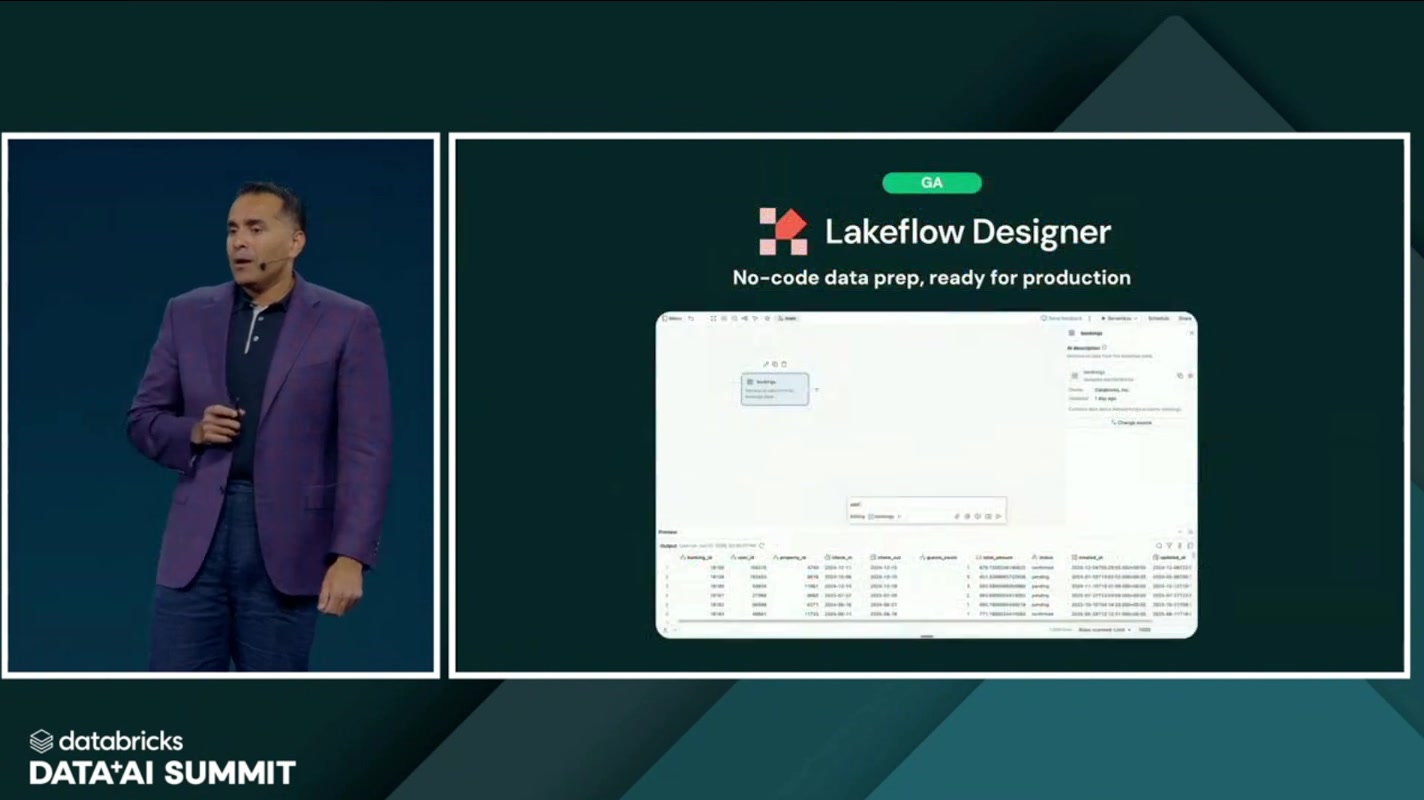Click the guests_count column header
The height and width of the screenshot is (800, 1424).
[x=939, y=557]
